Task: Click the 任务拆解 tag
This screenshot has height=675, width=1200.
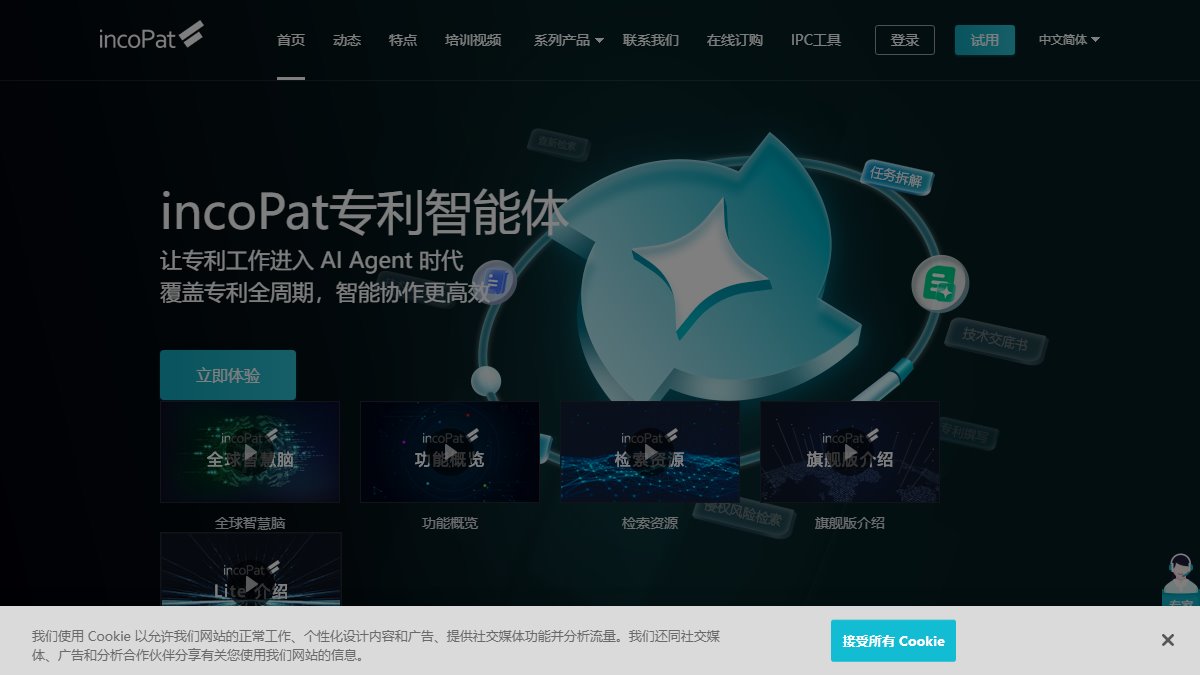Action: (x=896, y=178)
